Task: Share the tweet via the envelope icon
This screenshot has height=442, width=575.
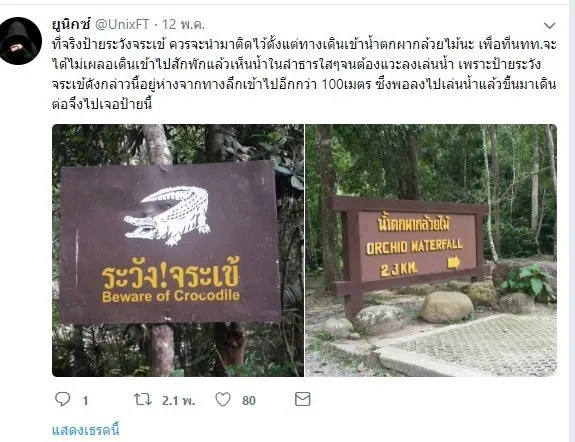Action: 303,399
